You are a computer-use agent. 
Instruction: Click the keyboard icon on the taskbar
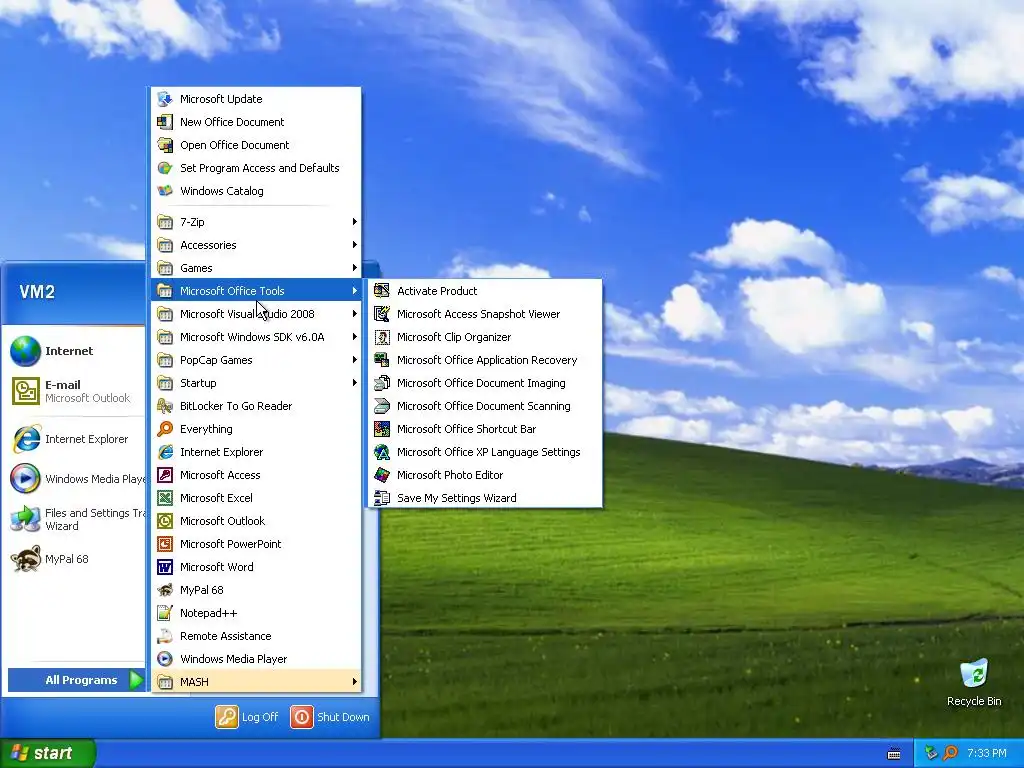893,754
